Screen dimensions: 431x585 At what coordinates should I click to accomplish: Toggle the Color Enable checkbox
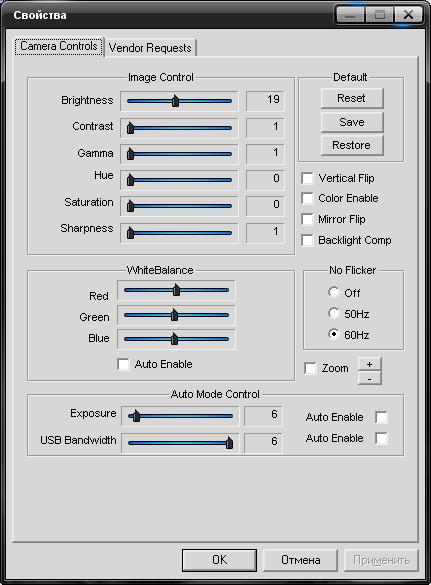click(307, 198)
